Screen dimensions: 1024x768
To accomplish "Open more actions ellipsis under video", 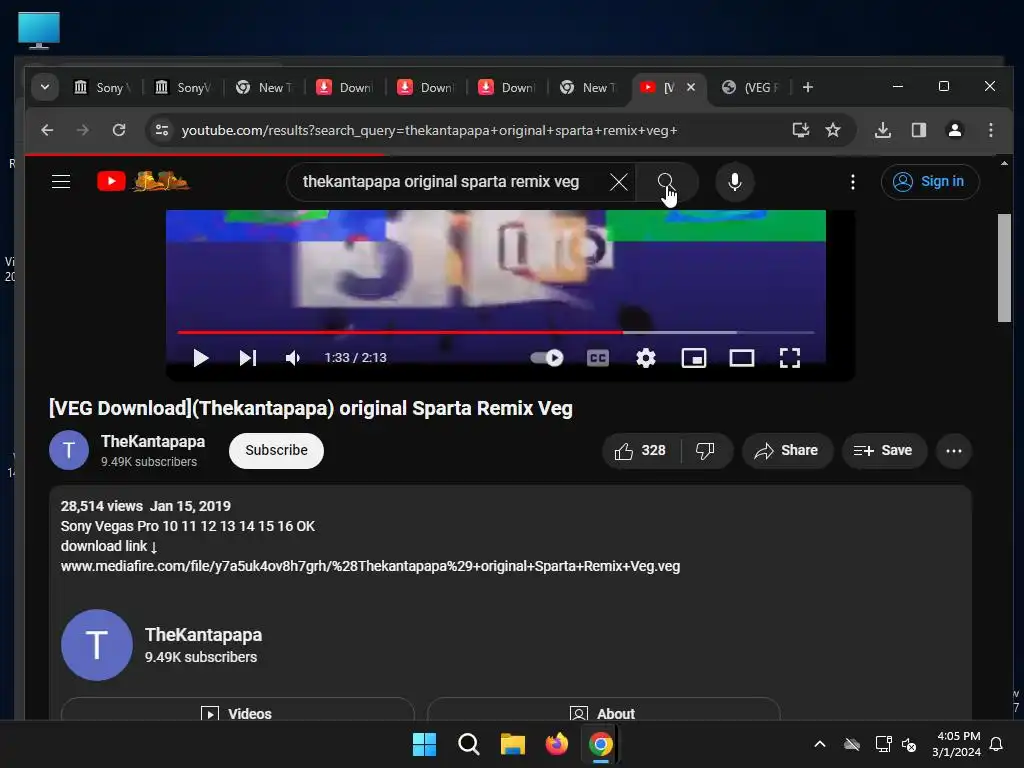I will [953, 451].
